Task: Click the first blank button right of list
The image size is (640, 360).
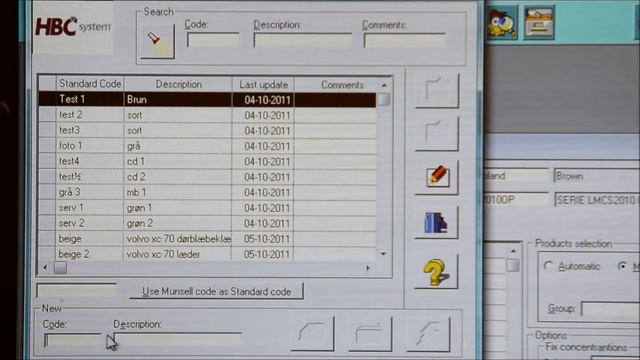Action: [x=437, y=91]
